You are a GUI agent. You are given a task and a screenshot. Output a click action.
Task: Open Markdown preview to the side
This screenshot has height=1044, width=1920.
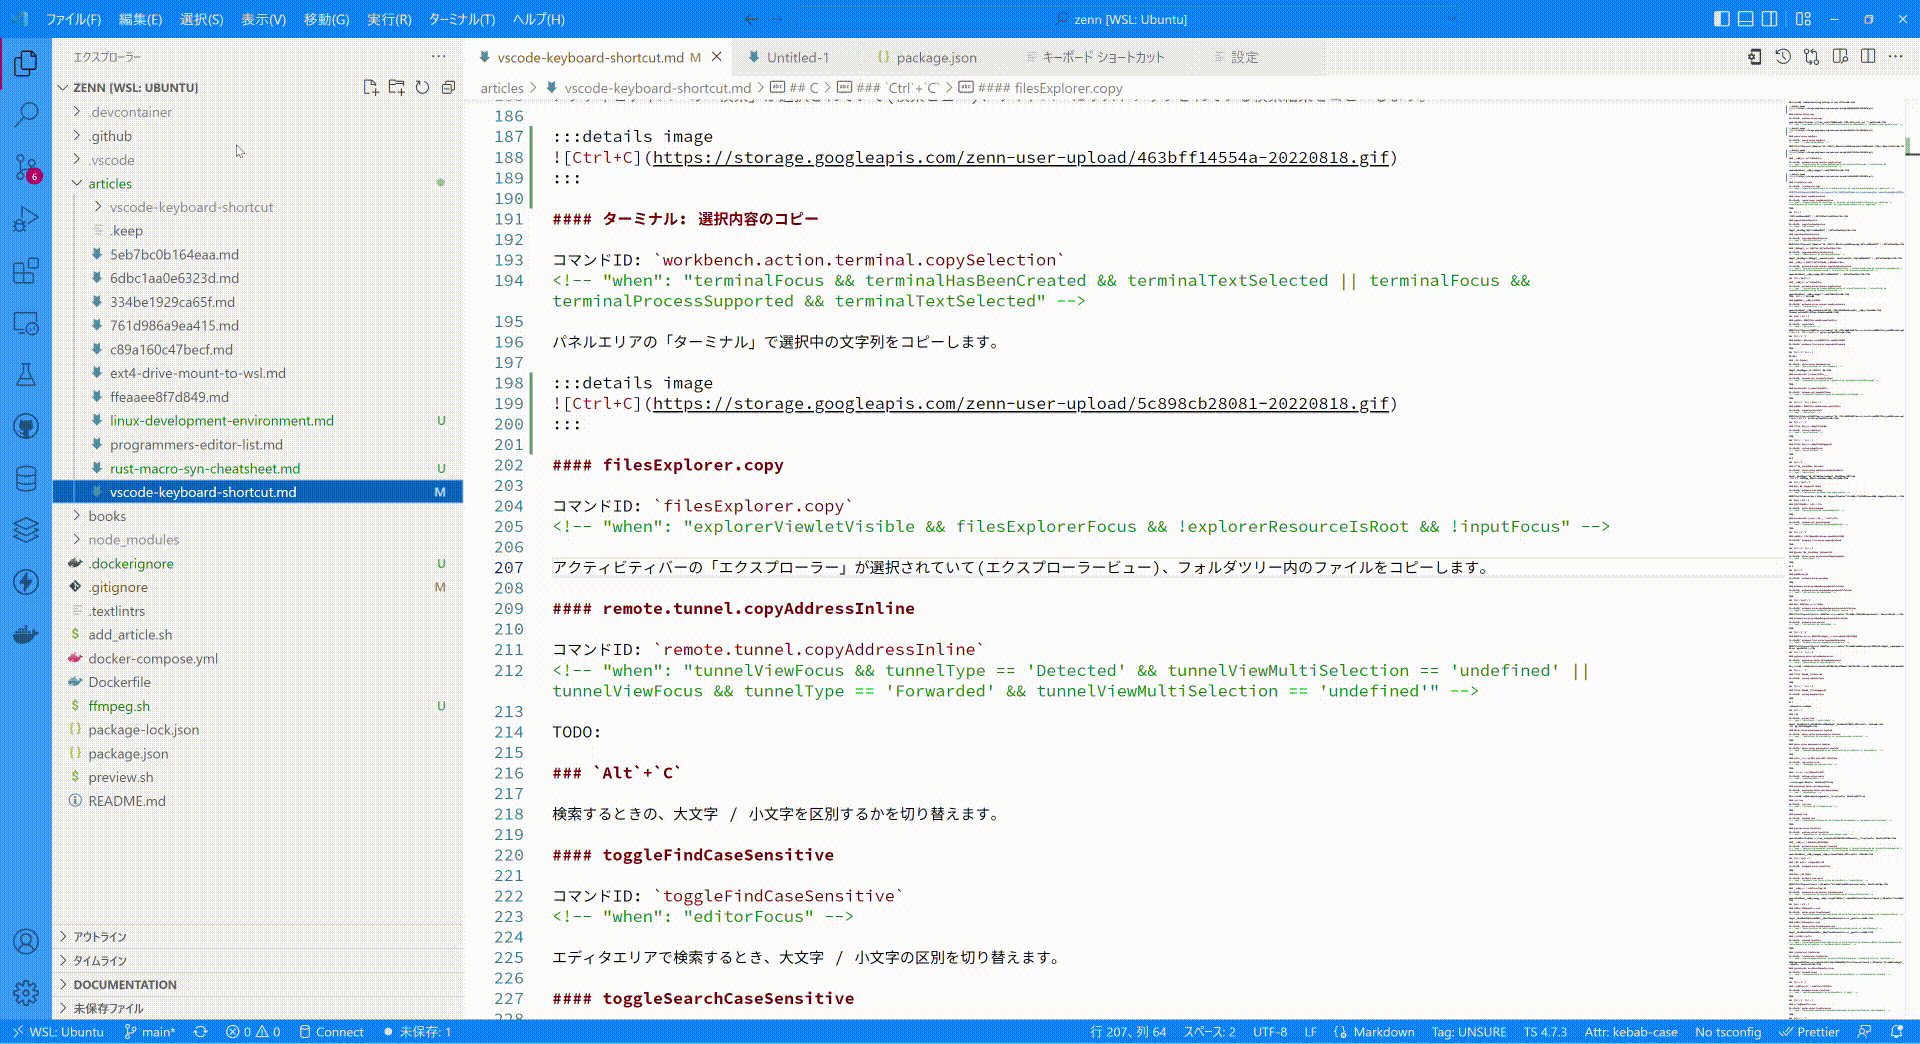[x=1840, y=57]
